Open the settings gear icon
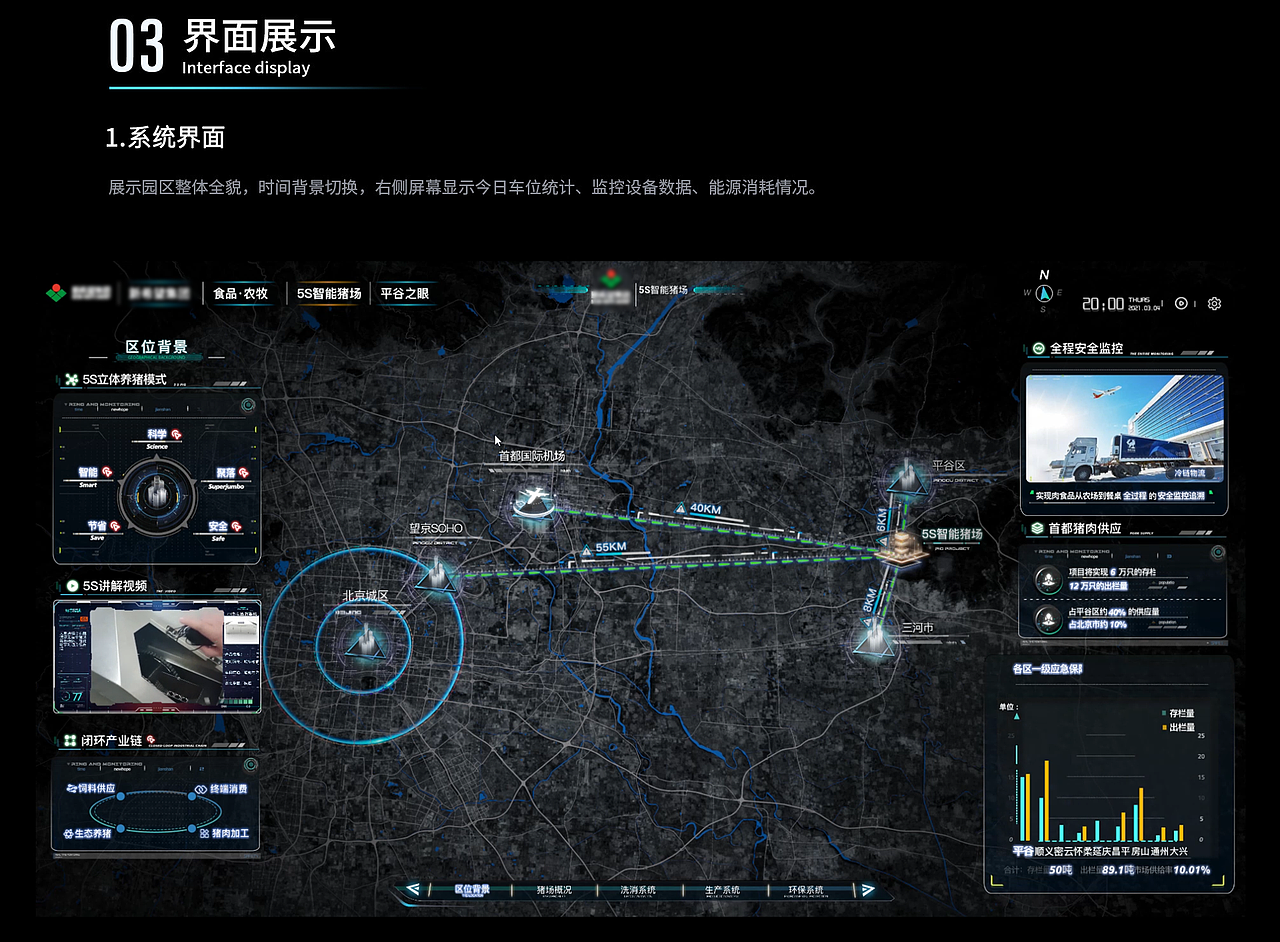 1214,304
